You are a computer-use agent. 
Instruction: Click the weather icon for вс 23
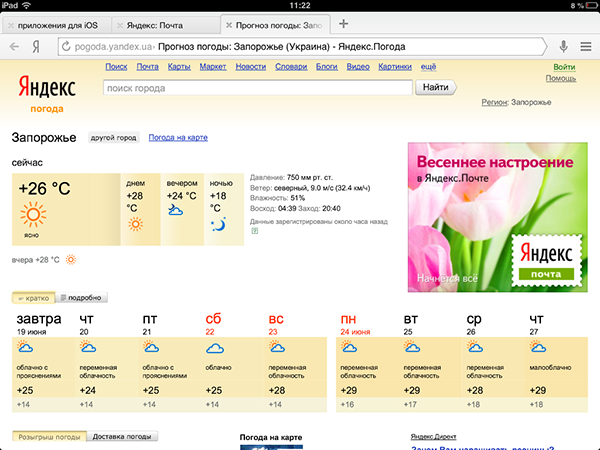point(277,347)
